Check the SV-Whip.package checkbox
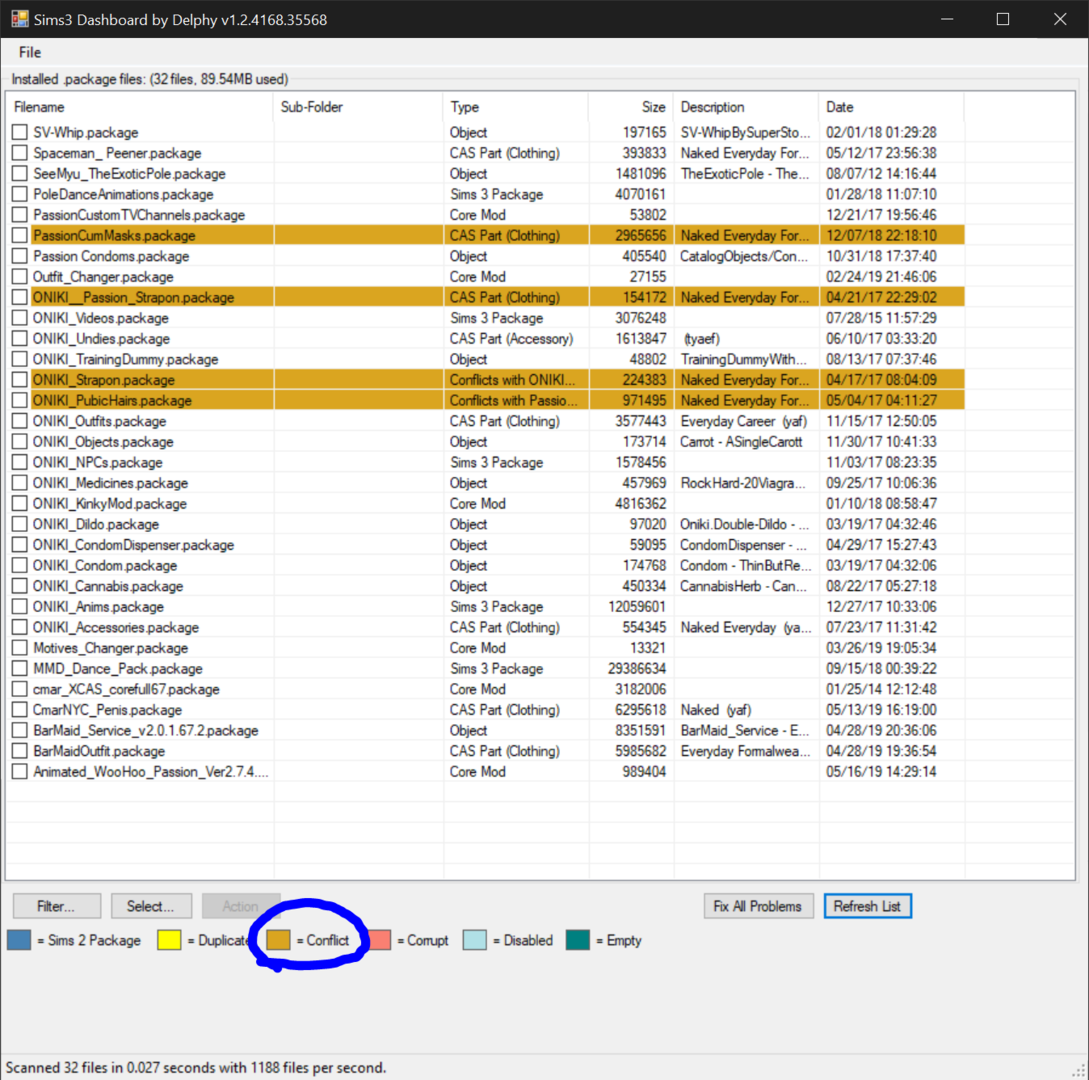 click(20, 132)
